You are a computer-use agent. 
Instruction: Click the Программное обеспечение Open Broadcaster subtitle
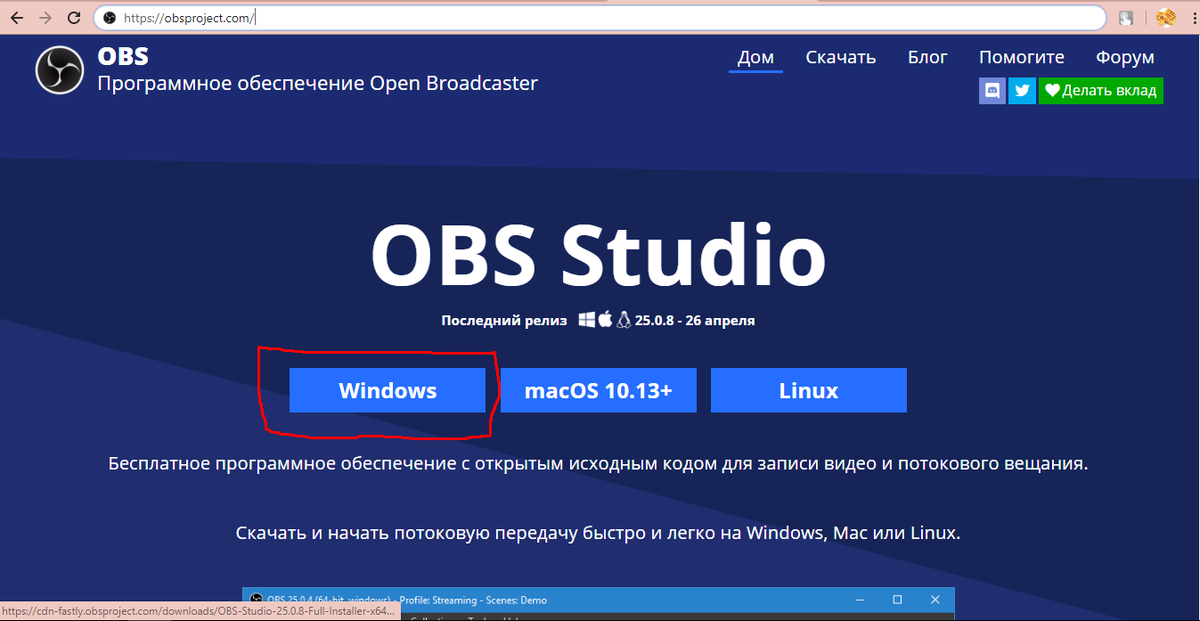[318, 83]
